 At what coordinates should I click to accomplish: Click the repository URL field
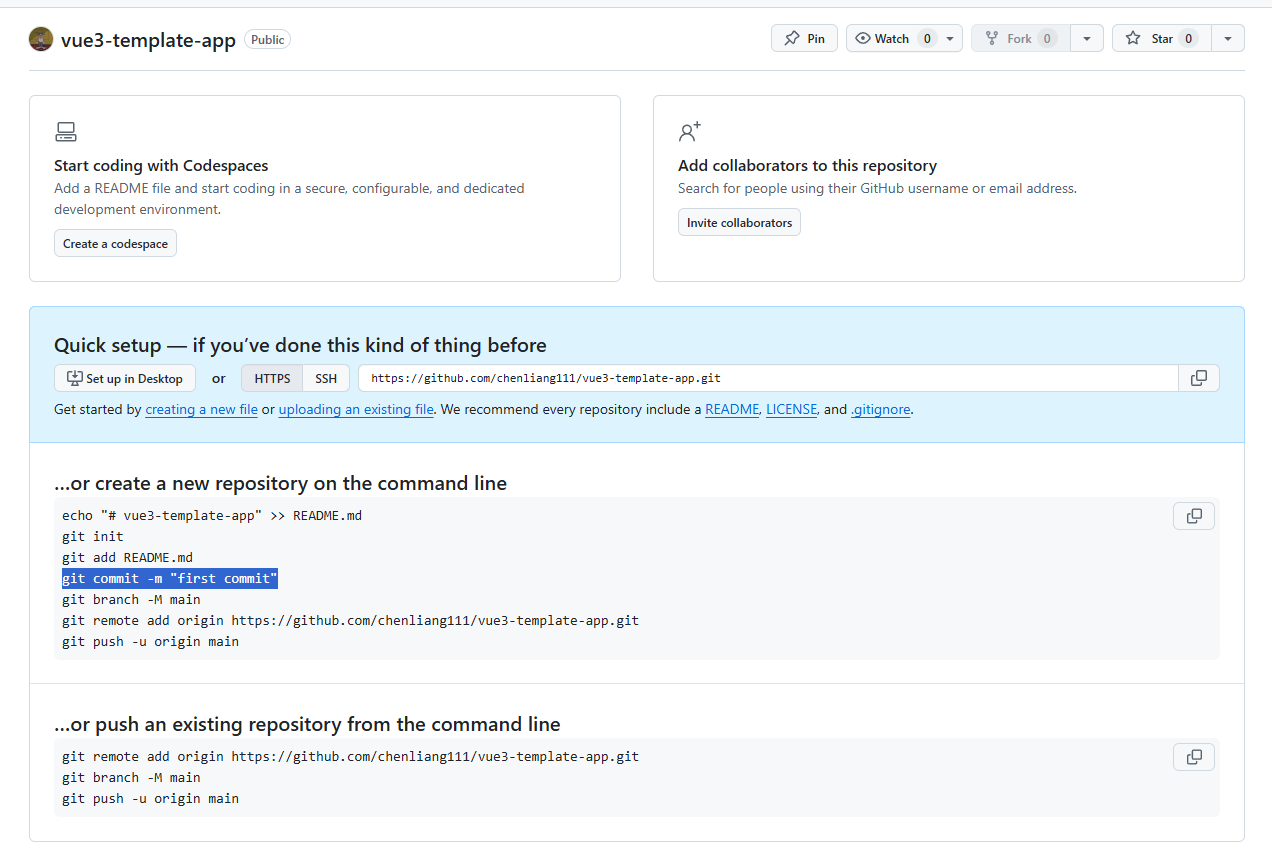point(768,378)
